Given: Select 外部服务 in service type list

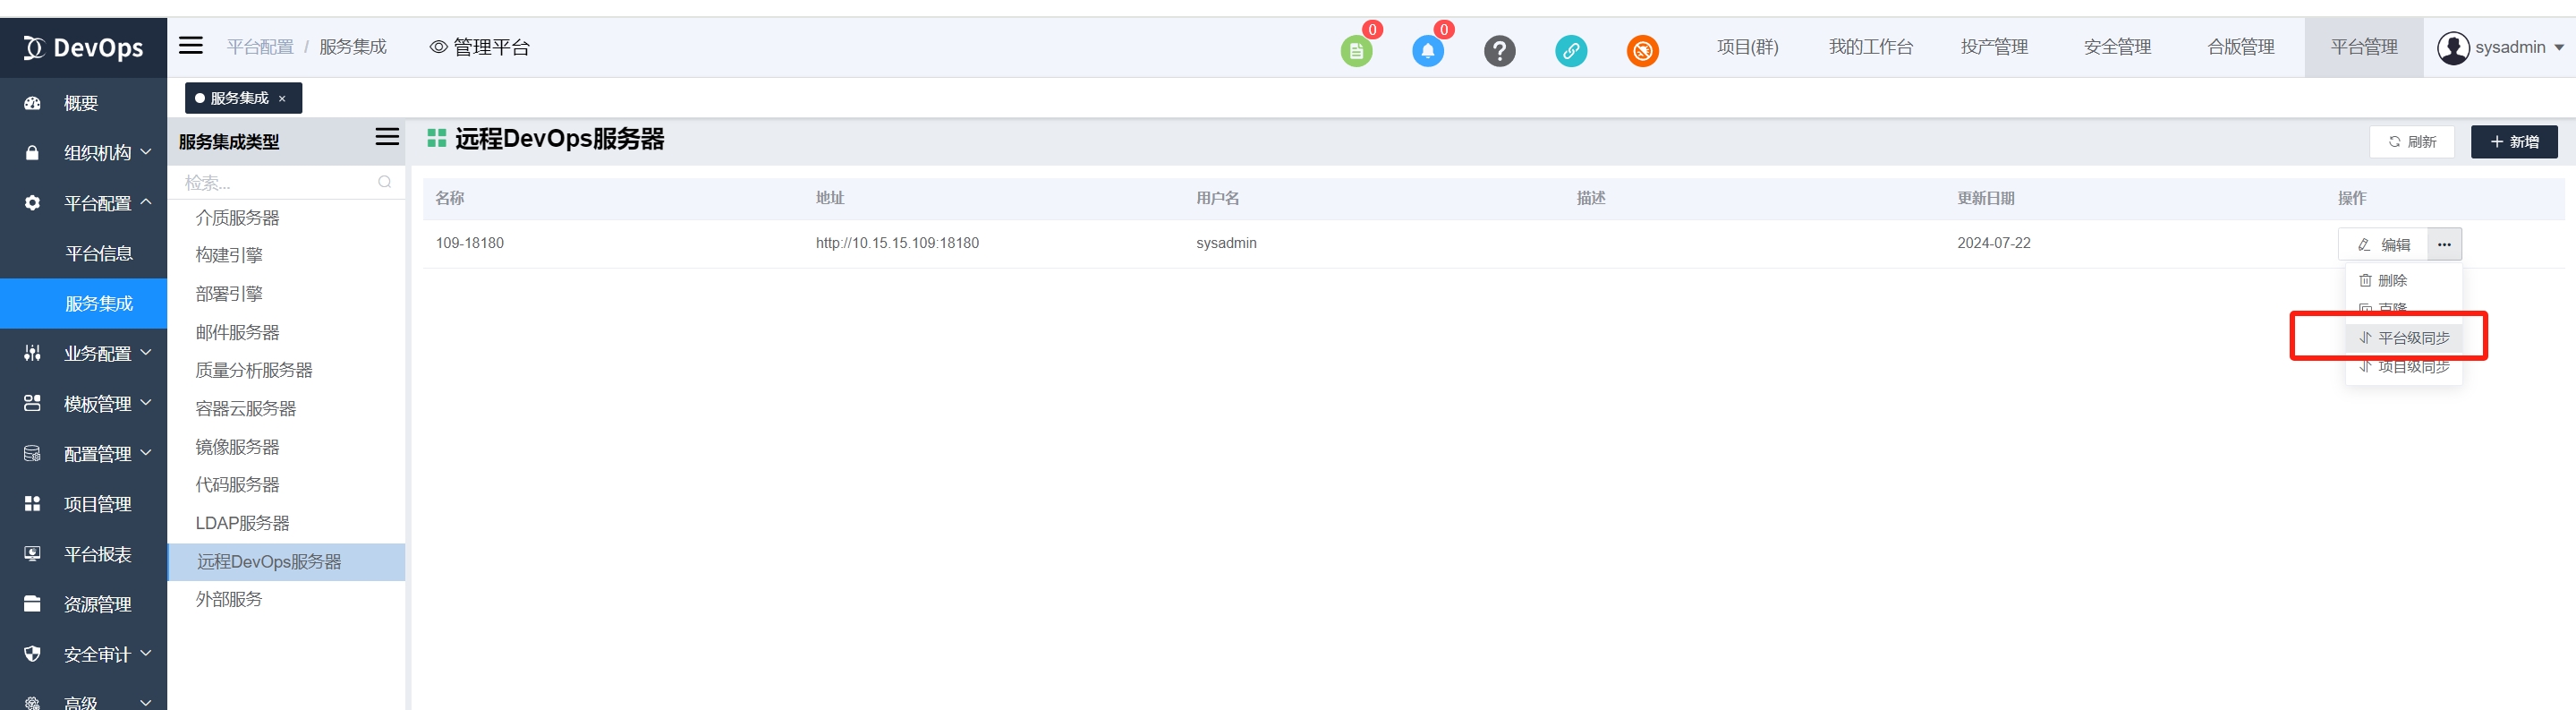Looking at the screenshot, I should pos(287,599).
